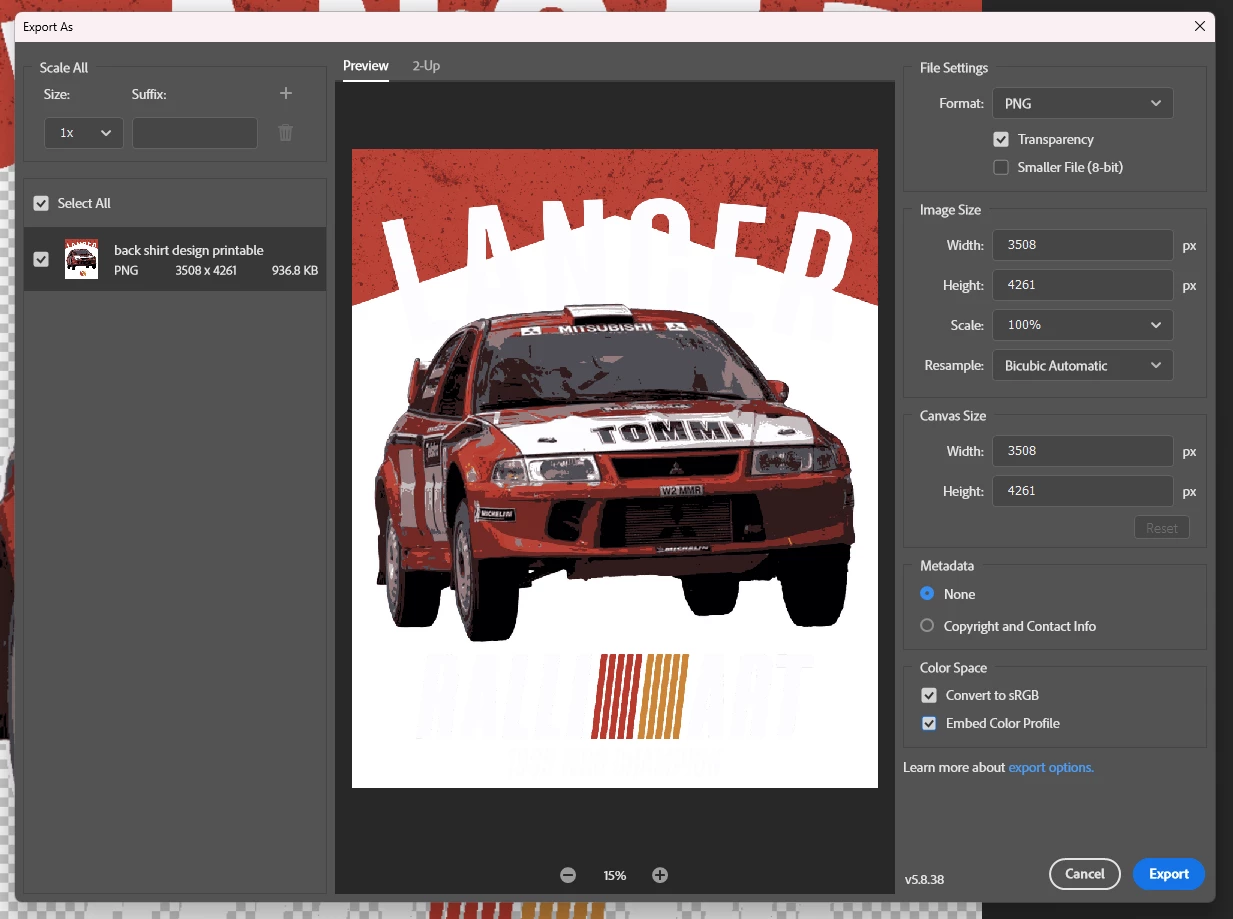The height and width of the screenshot is (919, 1233).
Task: Close the Export As dialog
Action: pos(1200,27)
